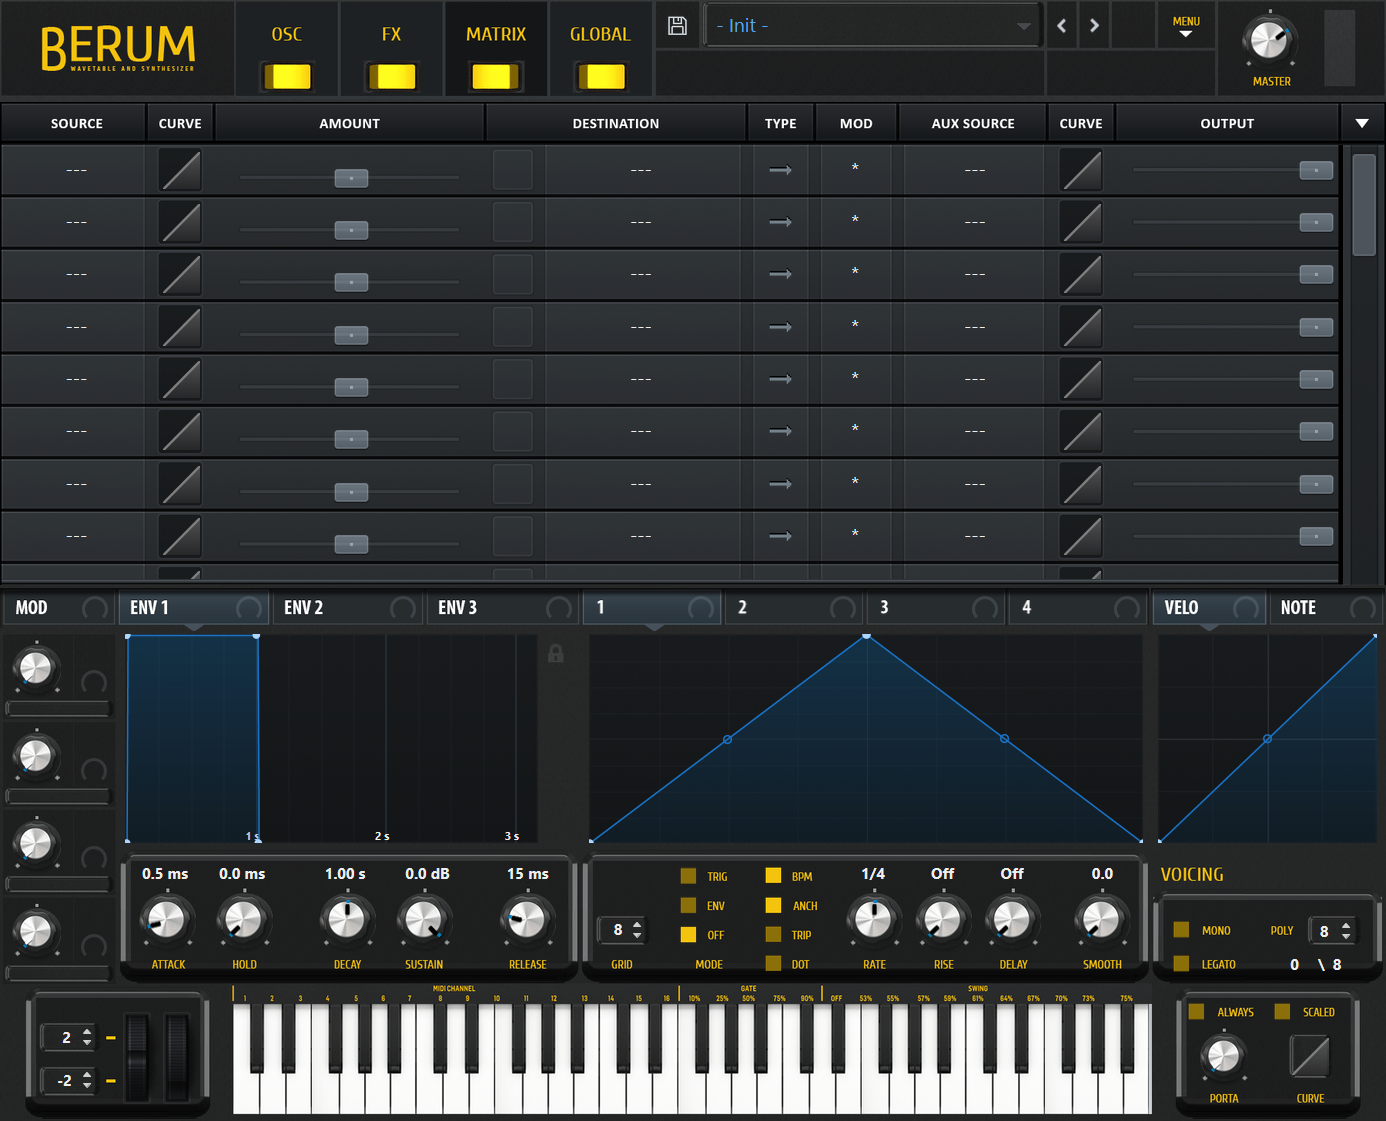The height and width of the screenshot is (1121, 1386).
Task: Click the PORTA knob
Action: (x=1223, y=1056)
